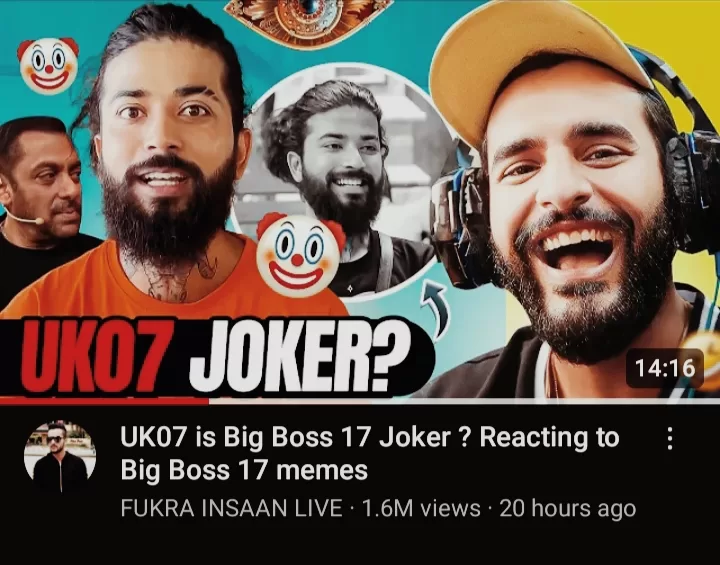
Task: Open the video title UK07 is Big Boss 17 Joker
Action: [370, 453]
